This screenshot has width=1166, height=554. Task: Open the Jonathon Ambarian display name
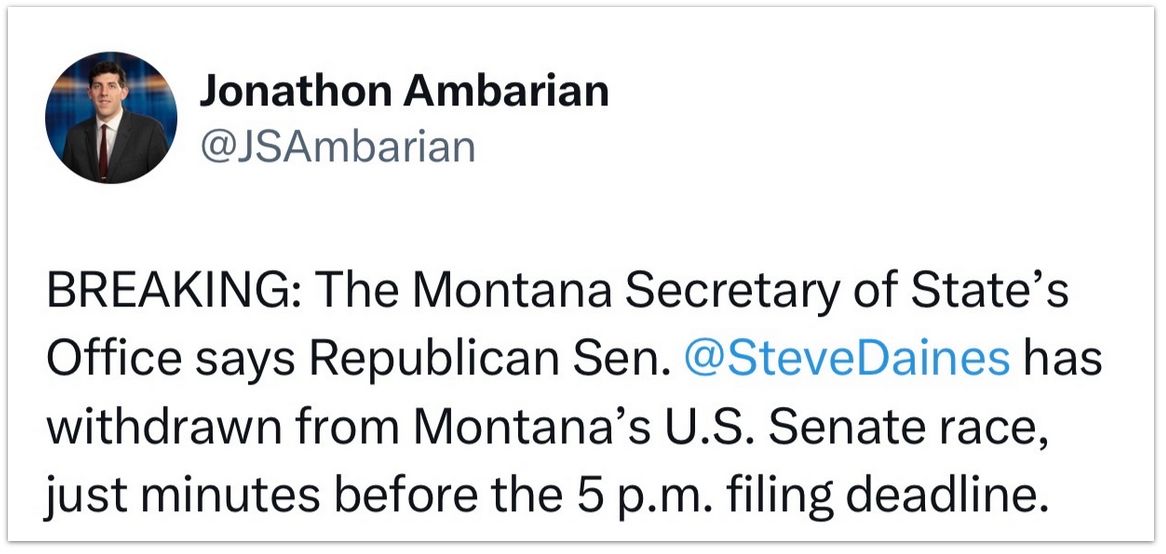pyautogui.click(x=403, y=92)
